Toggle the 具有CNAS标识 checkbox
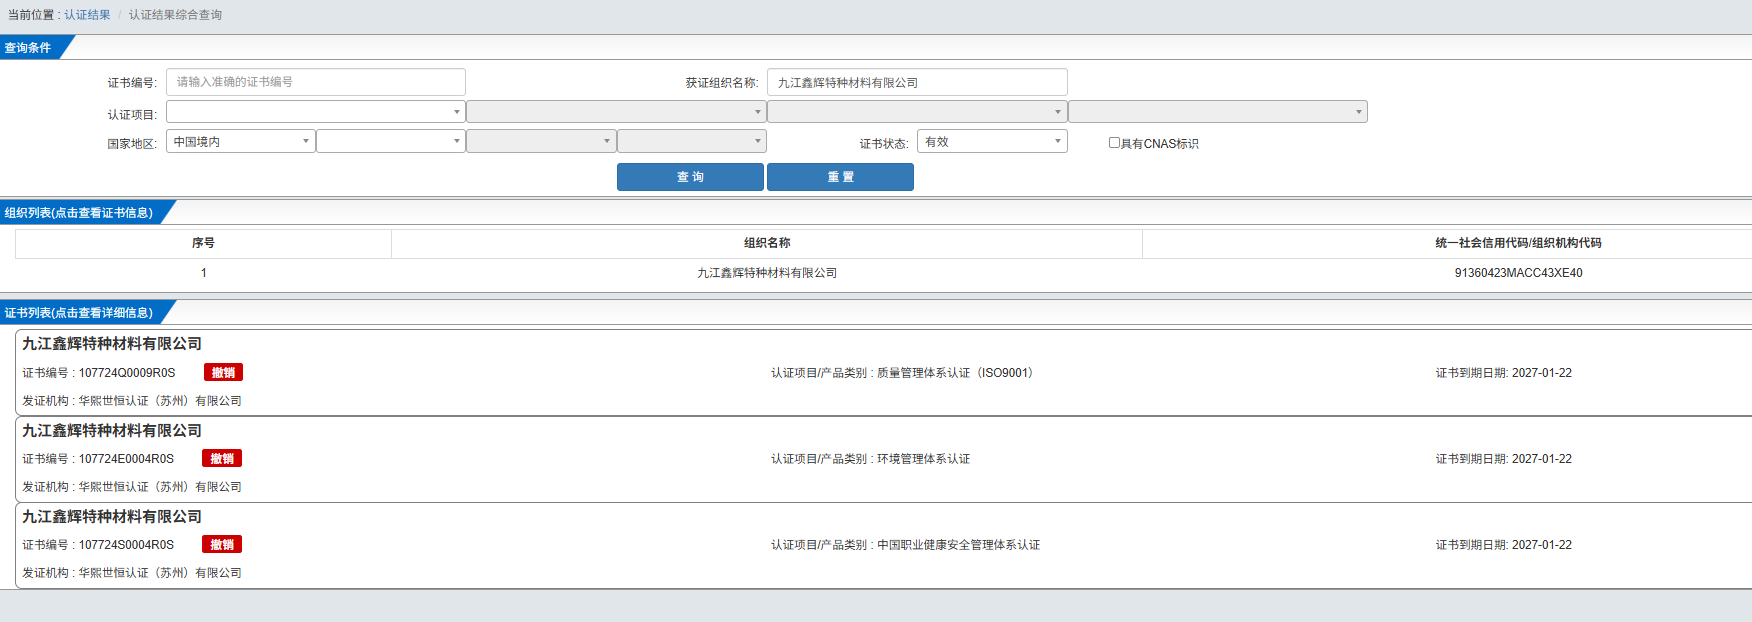 point(1114,143)
